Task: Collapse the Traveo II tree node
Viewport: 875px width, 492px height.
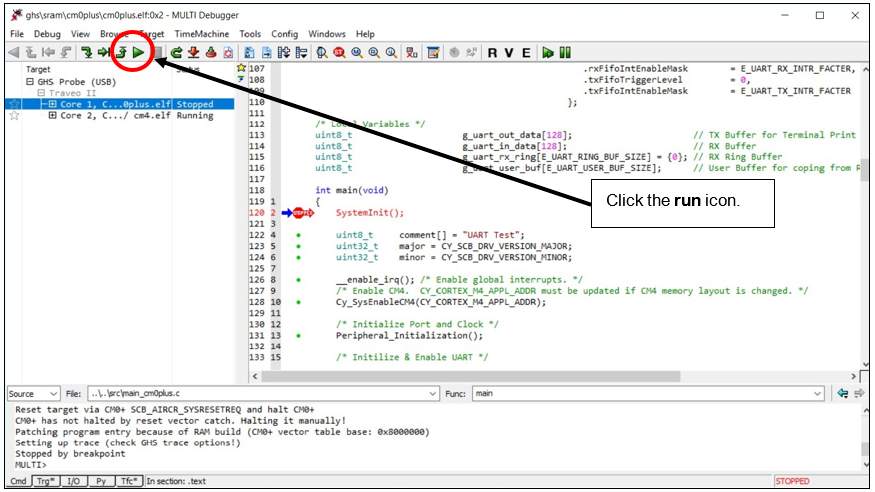Action: point(41,93)
